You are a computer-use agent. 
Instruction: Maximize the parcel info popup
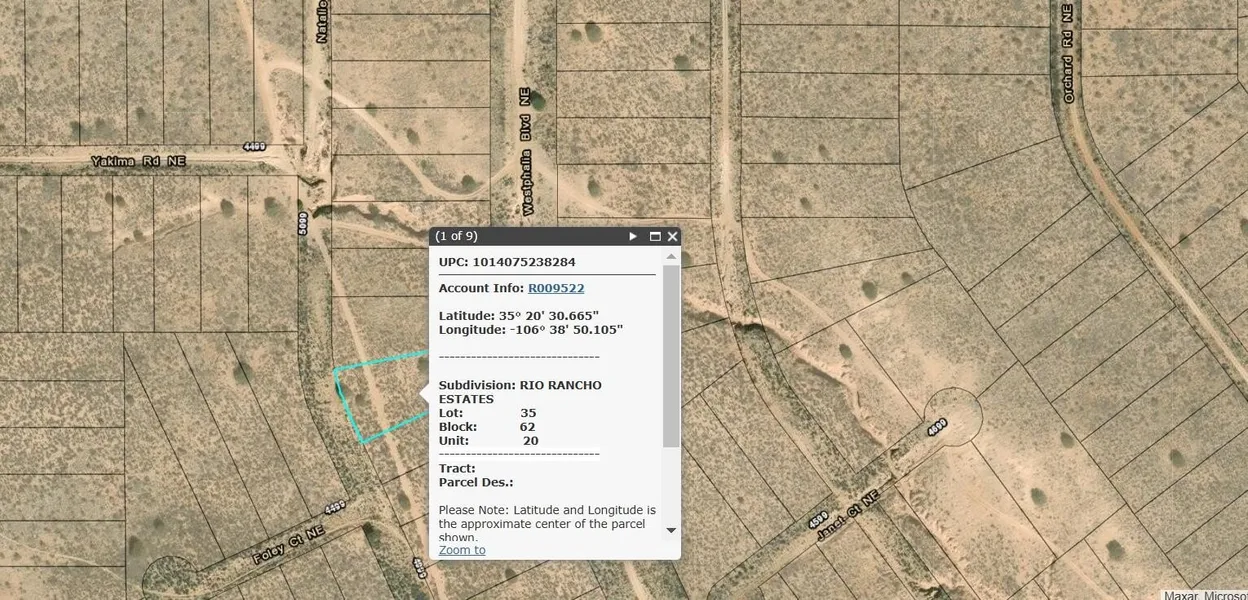(x=655, y=237)
